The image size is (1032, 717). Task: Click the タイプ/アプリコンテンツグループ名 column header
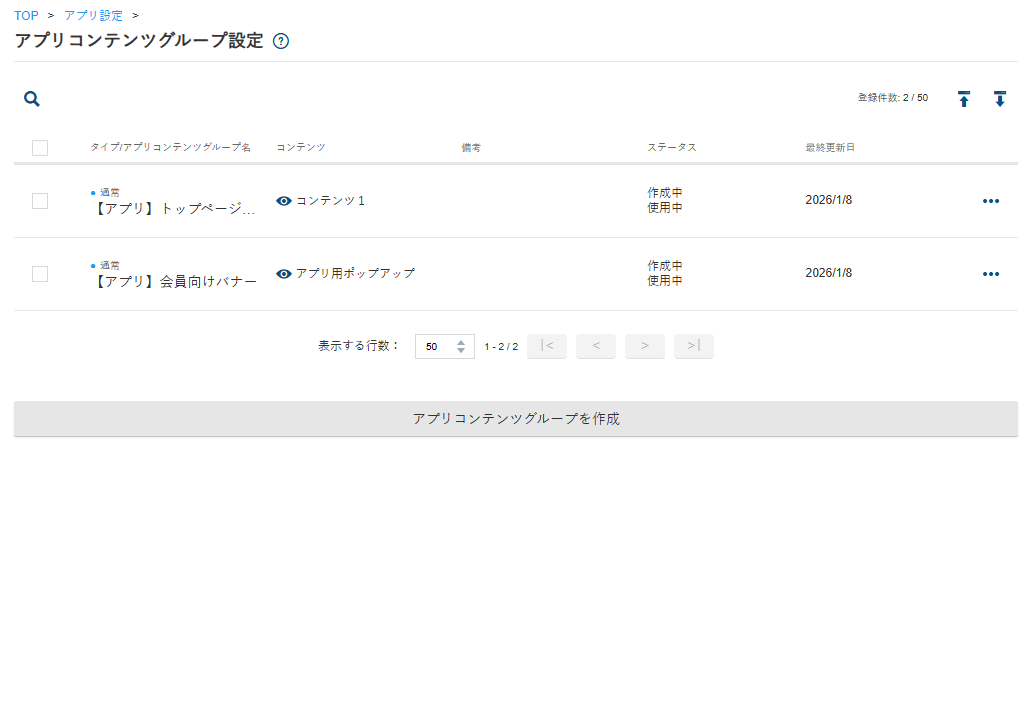pyautogui.click(x=170, y=147)
